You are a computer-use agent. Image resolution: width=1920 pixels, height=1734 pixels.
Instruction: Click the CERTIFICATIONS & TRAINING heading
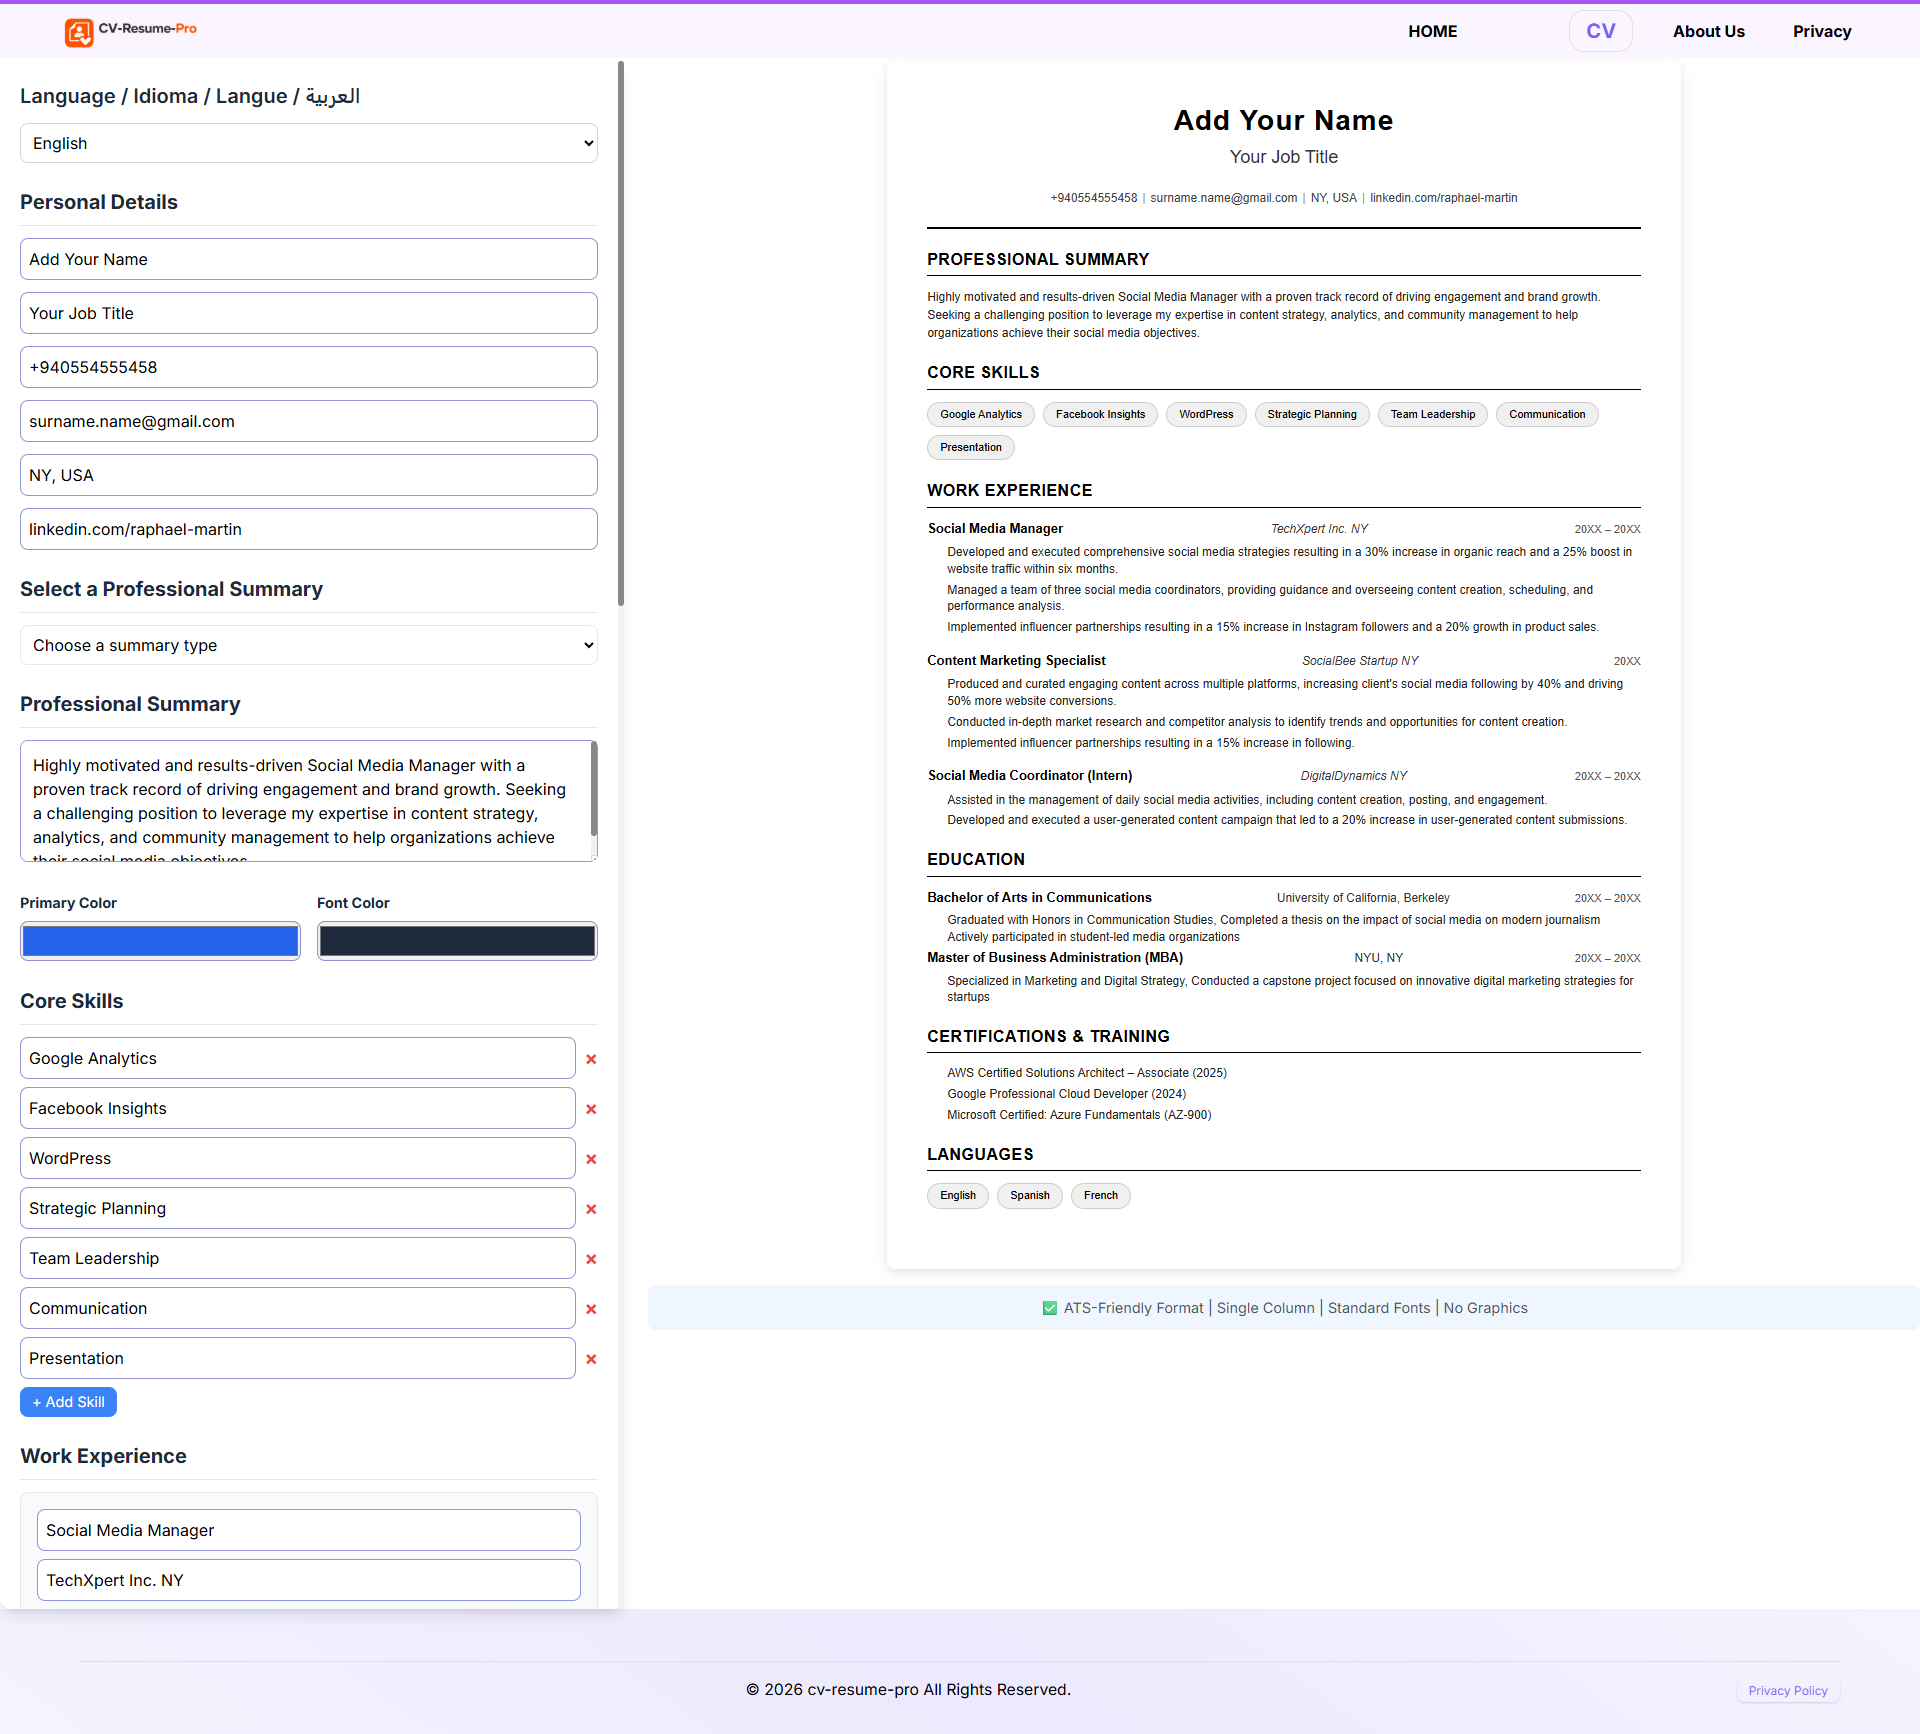pos(1048,1036)
